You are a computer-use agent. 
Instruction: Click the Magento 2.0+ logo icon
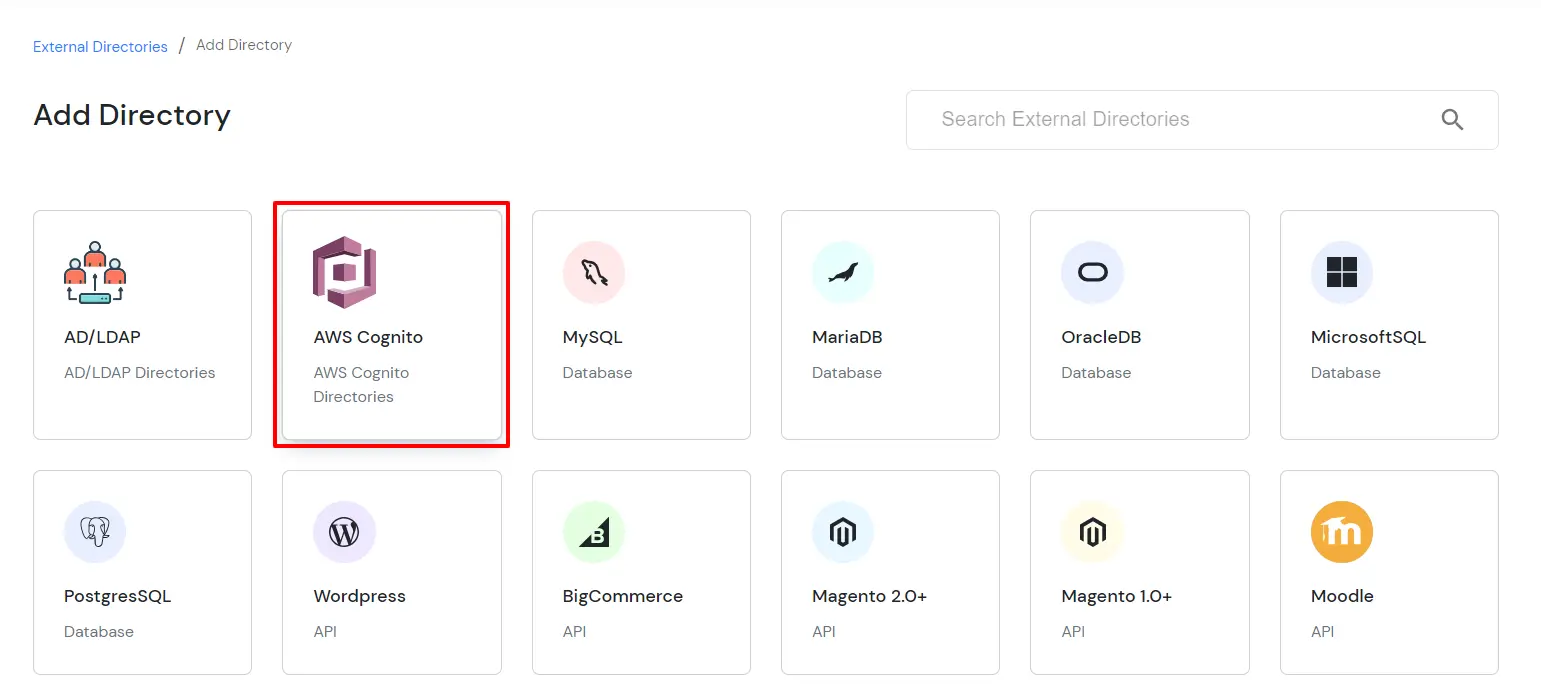click(843, 531)
